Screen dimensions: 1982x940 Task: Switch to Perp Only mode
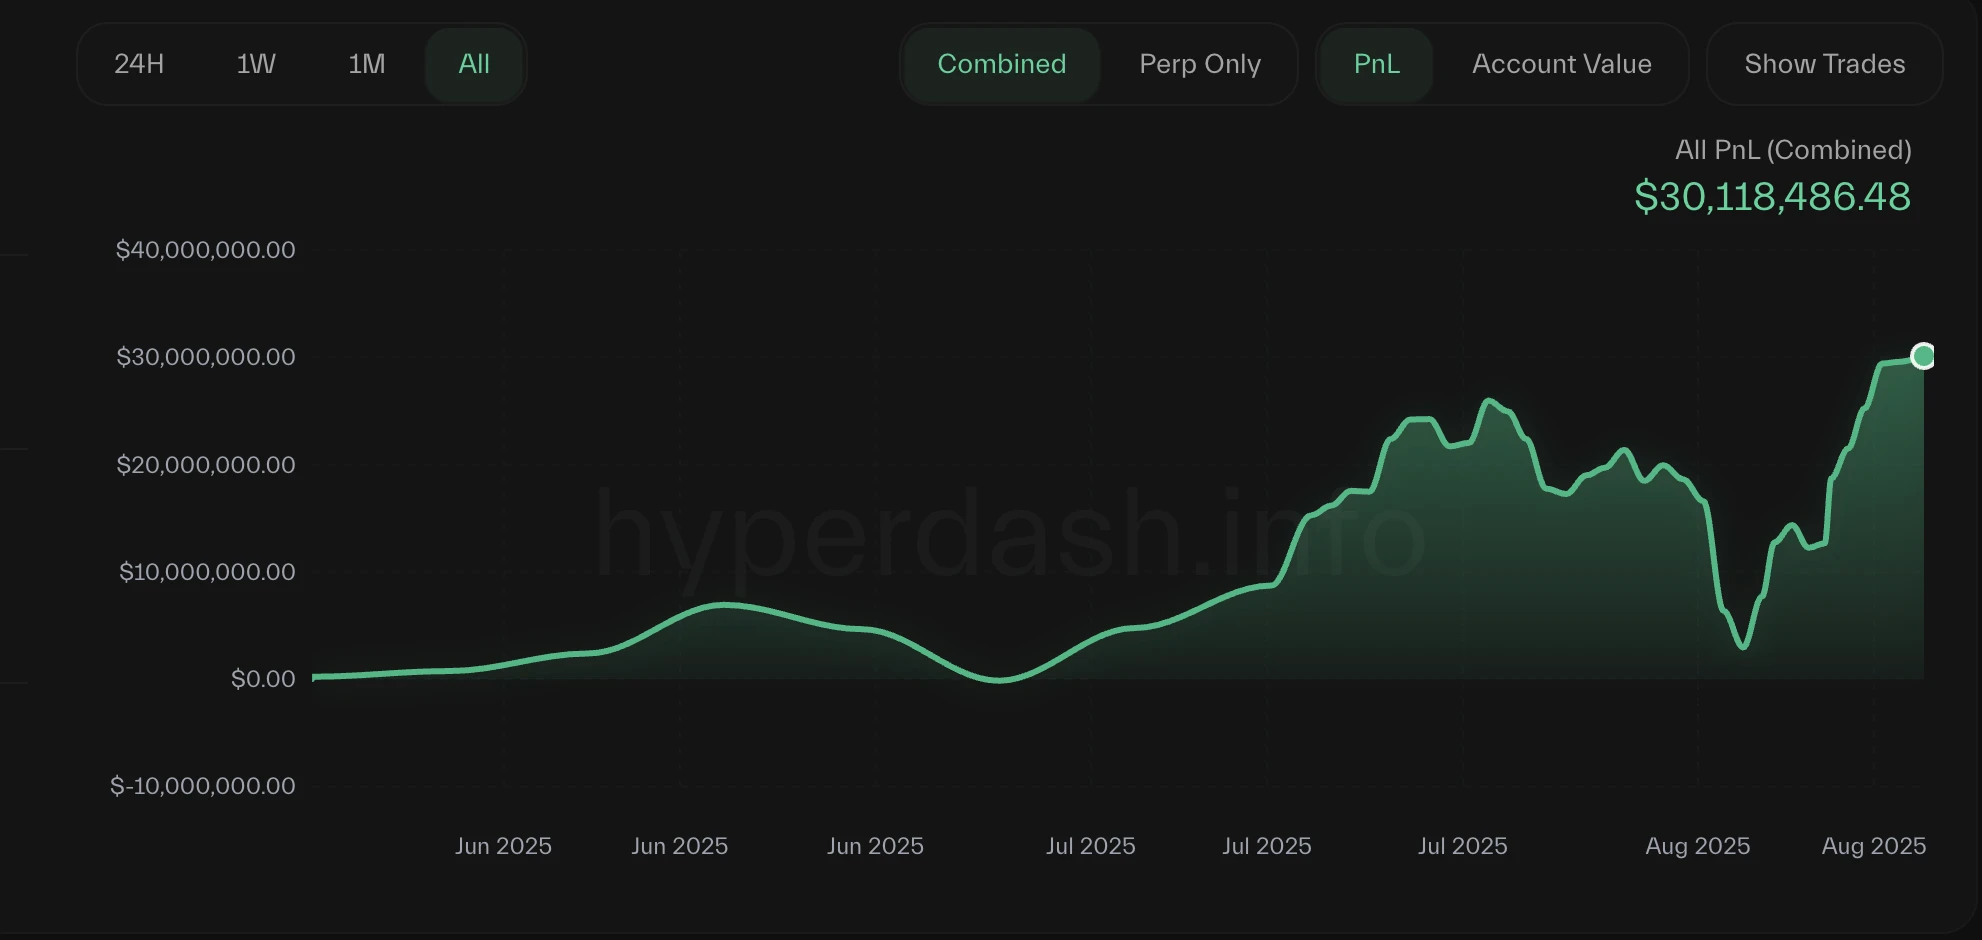click(1198, 63)
